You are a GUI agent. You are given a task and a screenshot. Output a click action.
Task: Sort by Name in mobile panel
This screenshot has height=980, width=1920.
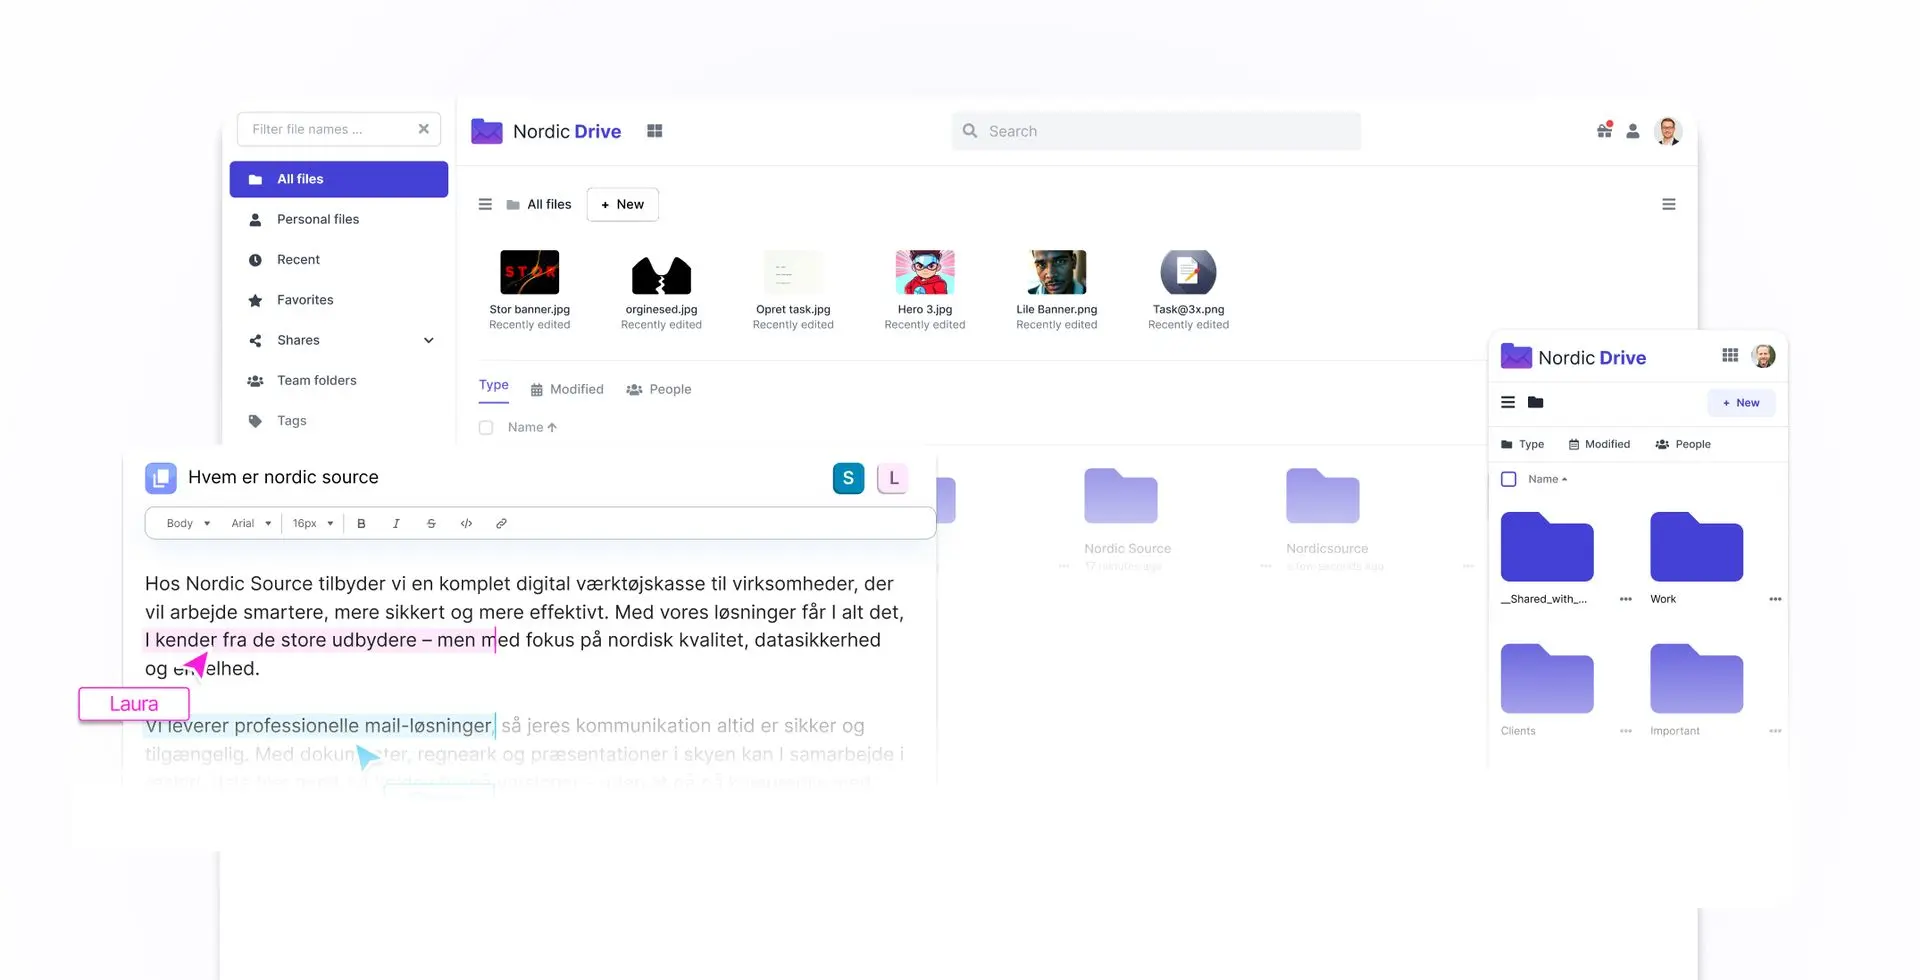pyautogui.click(x=1547, y=479)
